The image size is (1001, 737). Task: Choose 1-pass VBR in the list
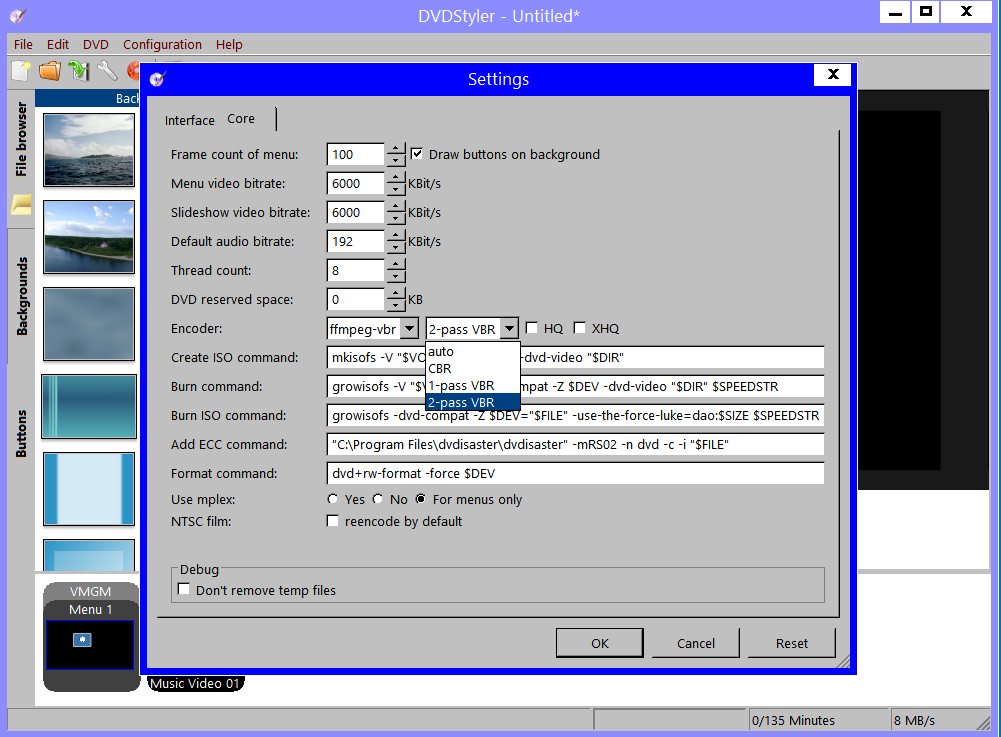pos(472,386)
